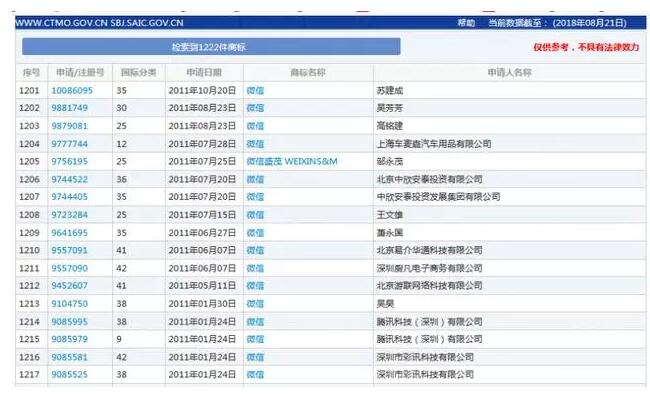The width and height of the screenshot is (650, 401).
Task: Select the date cell 2011年06月27日
Action: [202, 233]
